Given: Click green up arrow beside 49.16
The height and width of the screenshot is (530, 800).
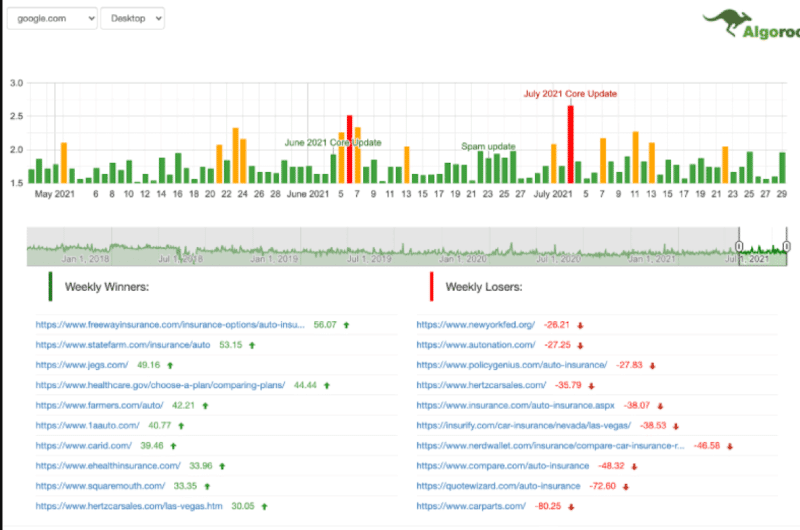Looking at the screenshot, I should pos(170,366).
